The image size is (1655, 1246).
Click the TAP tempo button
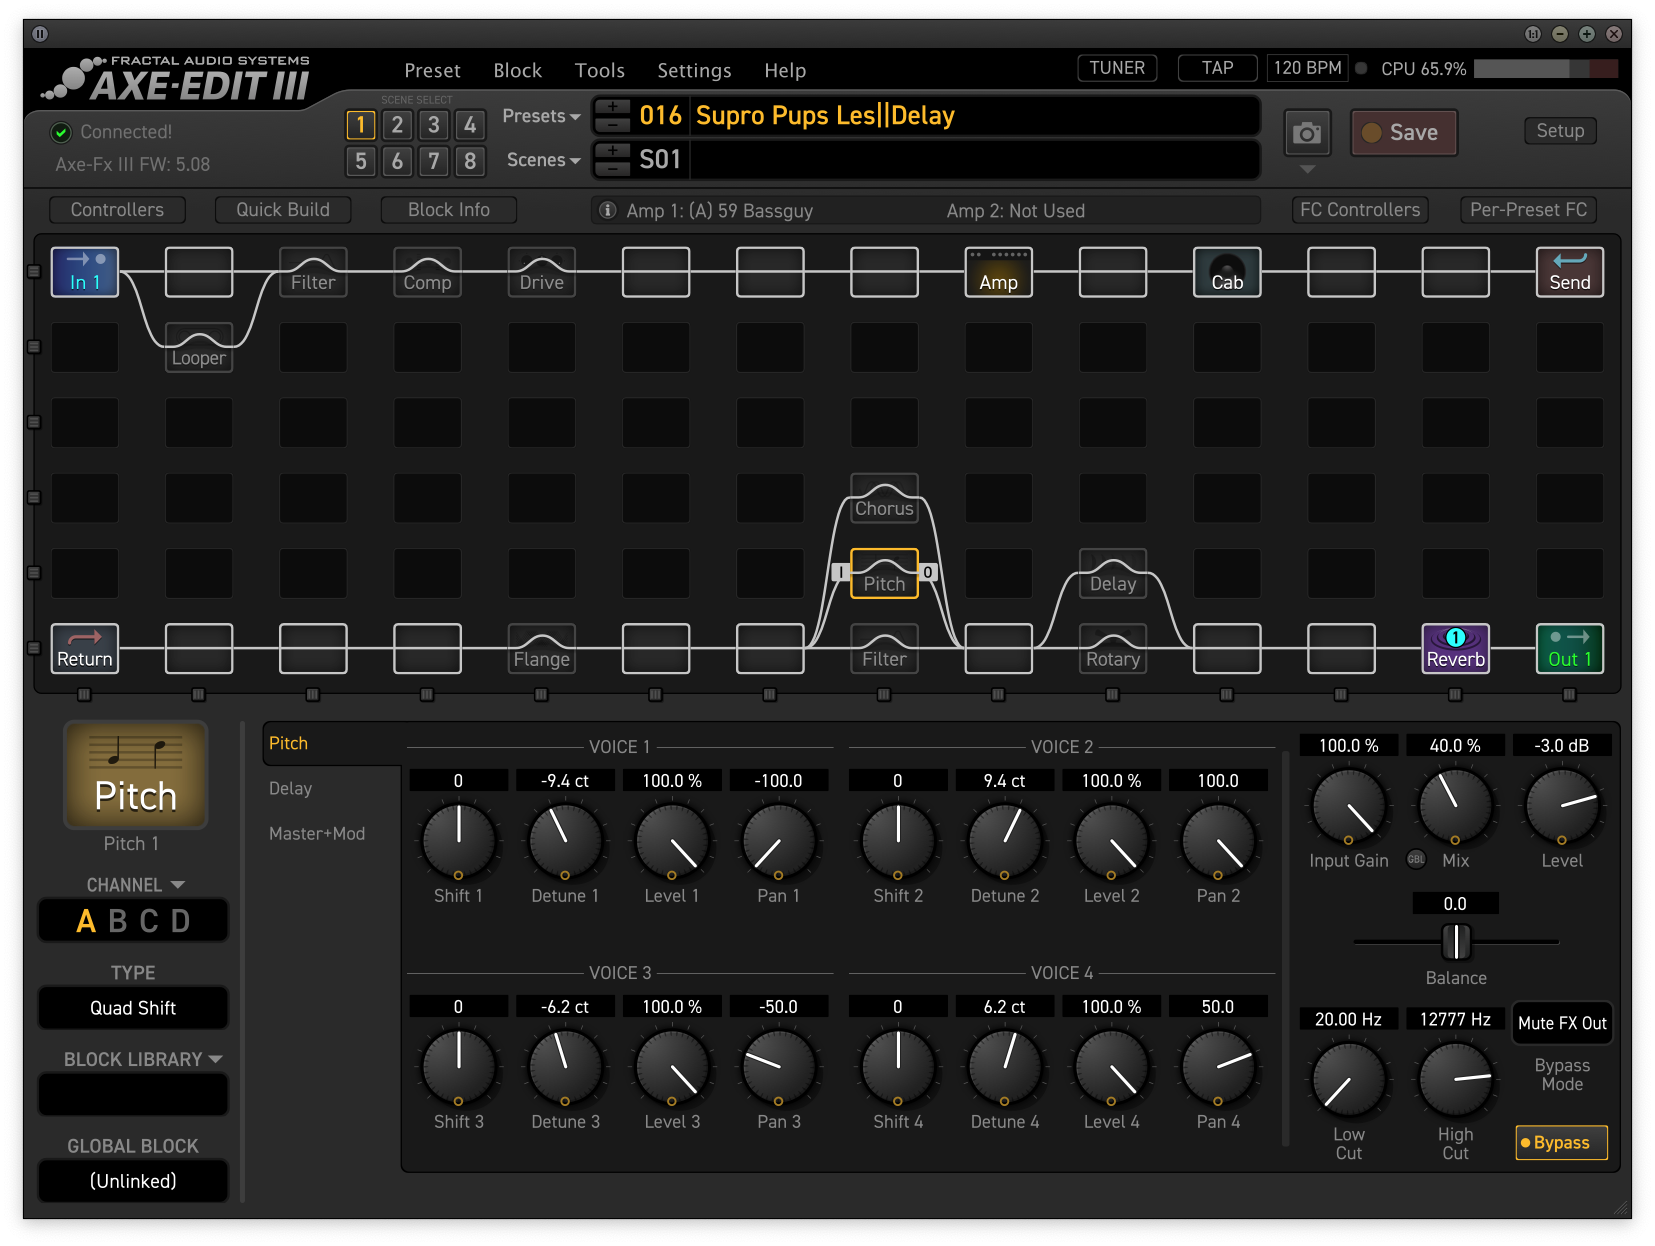[1217, 68]
